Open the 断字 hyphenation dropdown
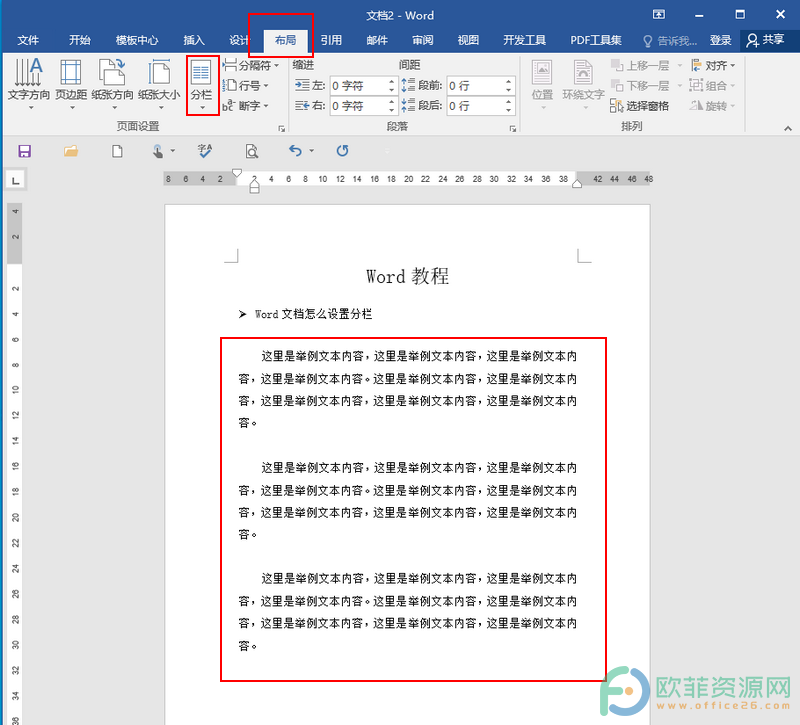The height and width of the screenshot is (725, 800). pos(245,106)
